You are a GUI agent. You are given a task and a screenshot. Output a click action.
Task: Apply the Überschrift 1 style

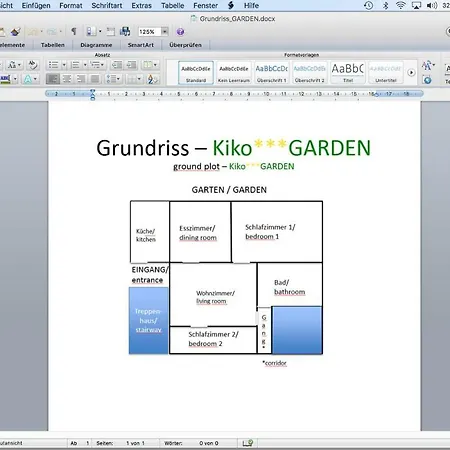click(271, 72)
